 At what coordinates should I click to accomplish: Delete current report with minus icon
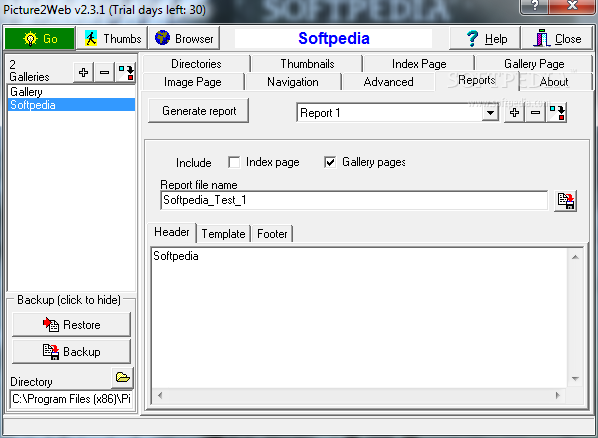pyautogui.click(x=535, y=113)
